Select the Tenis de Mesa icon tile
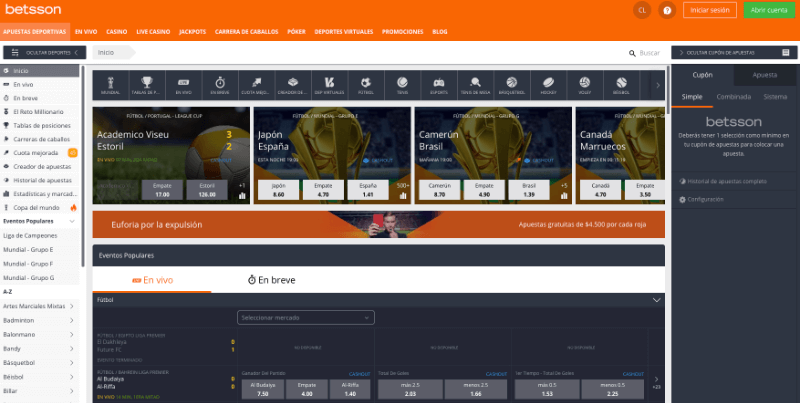Image resolution: width=800 pixels, height=403 pixels. tap(476, 85)
